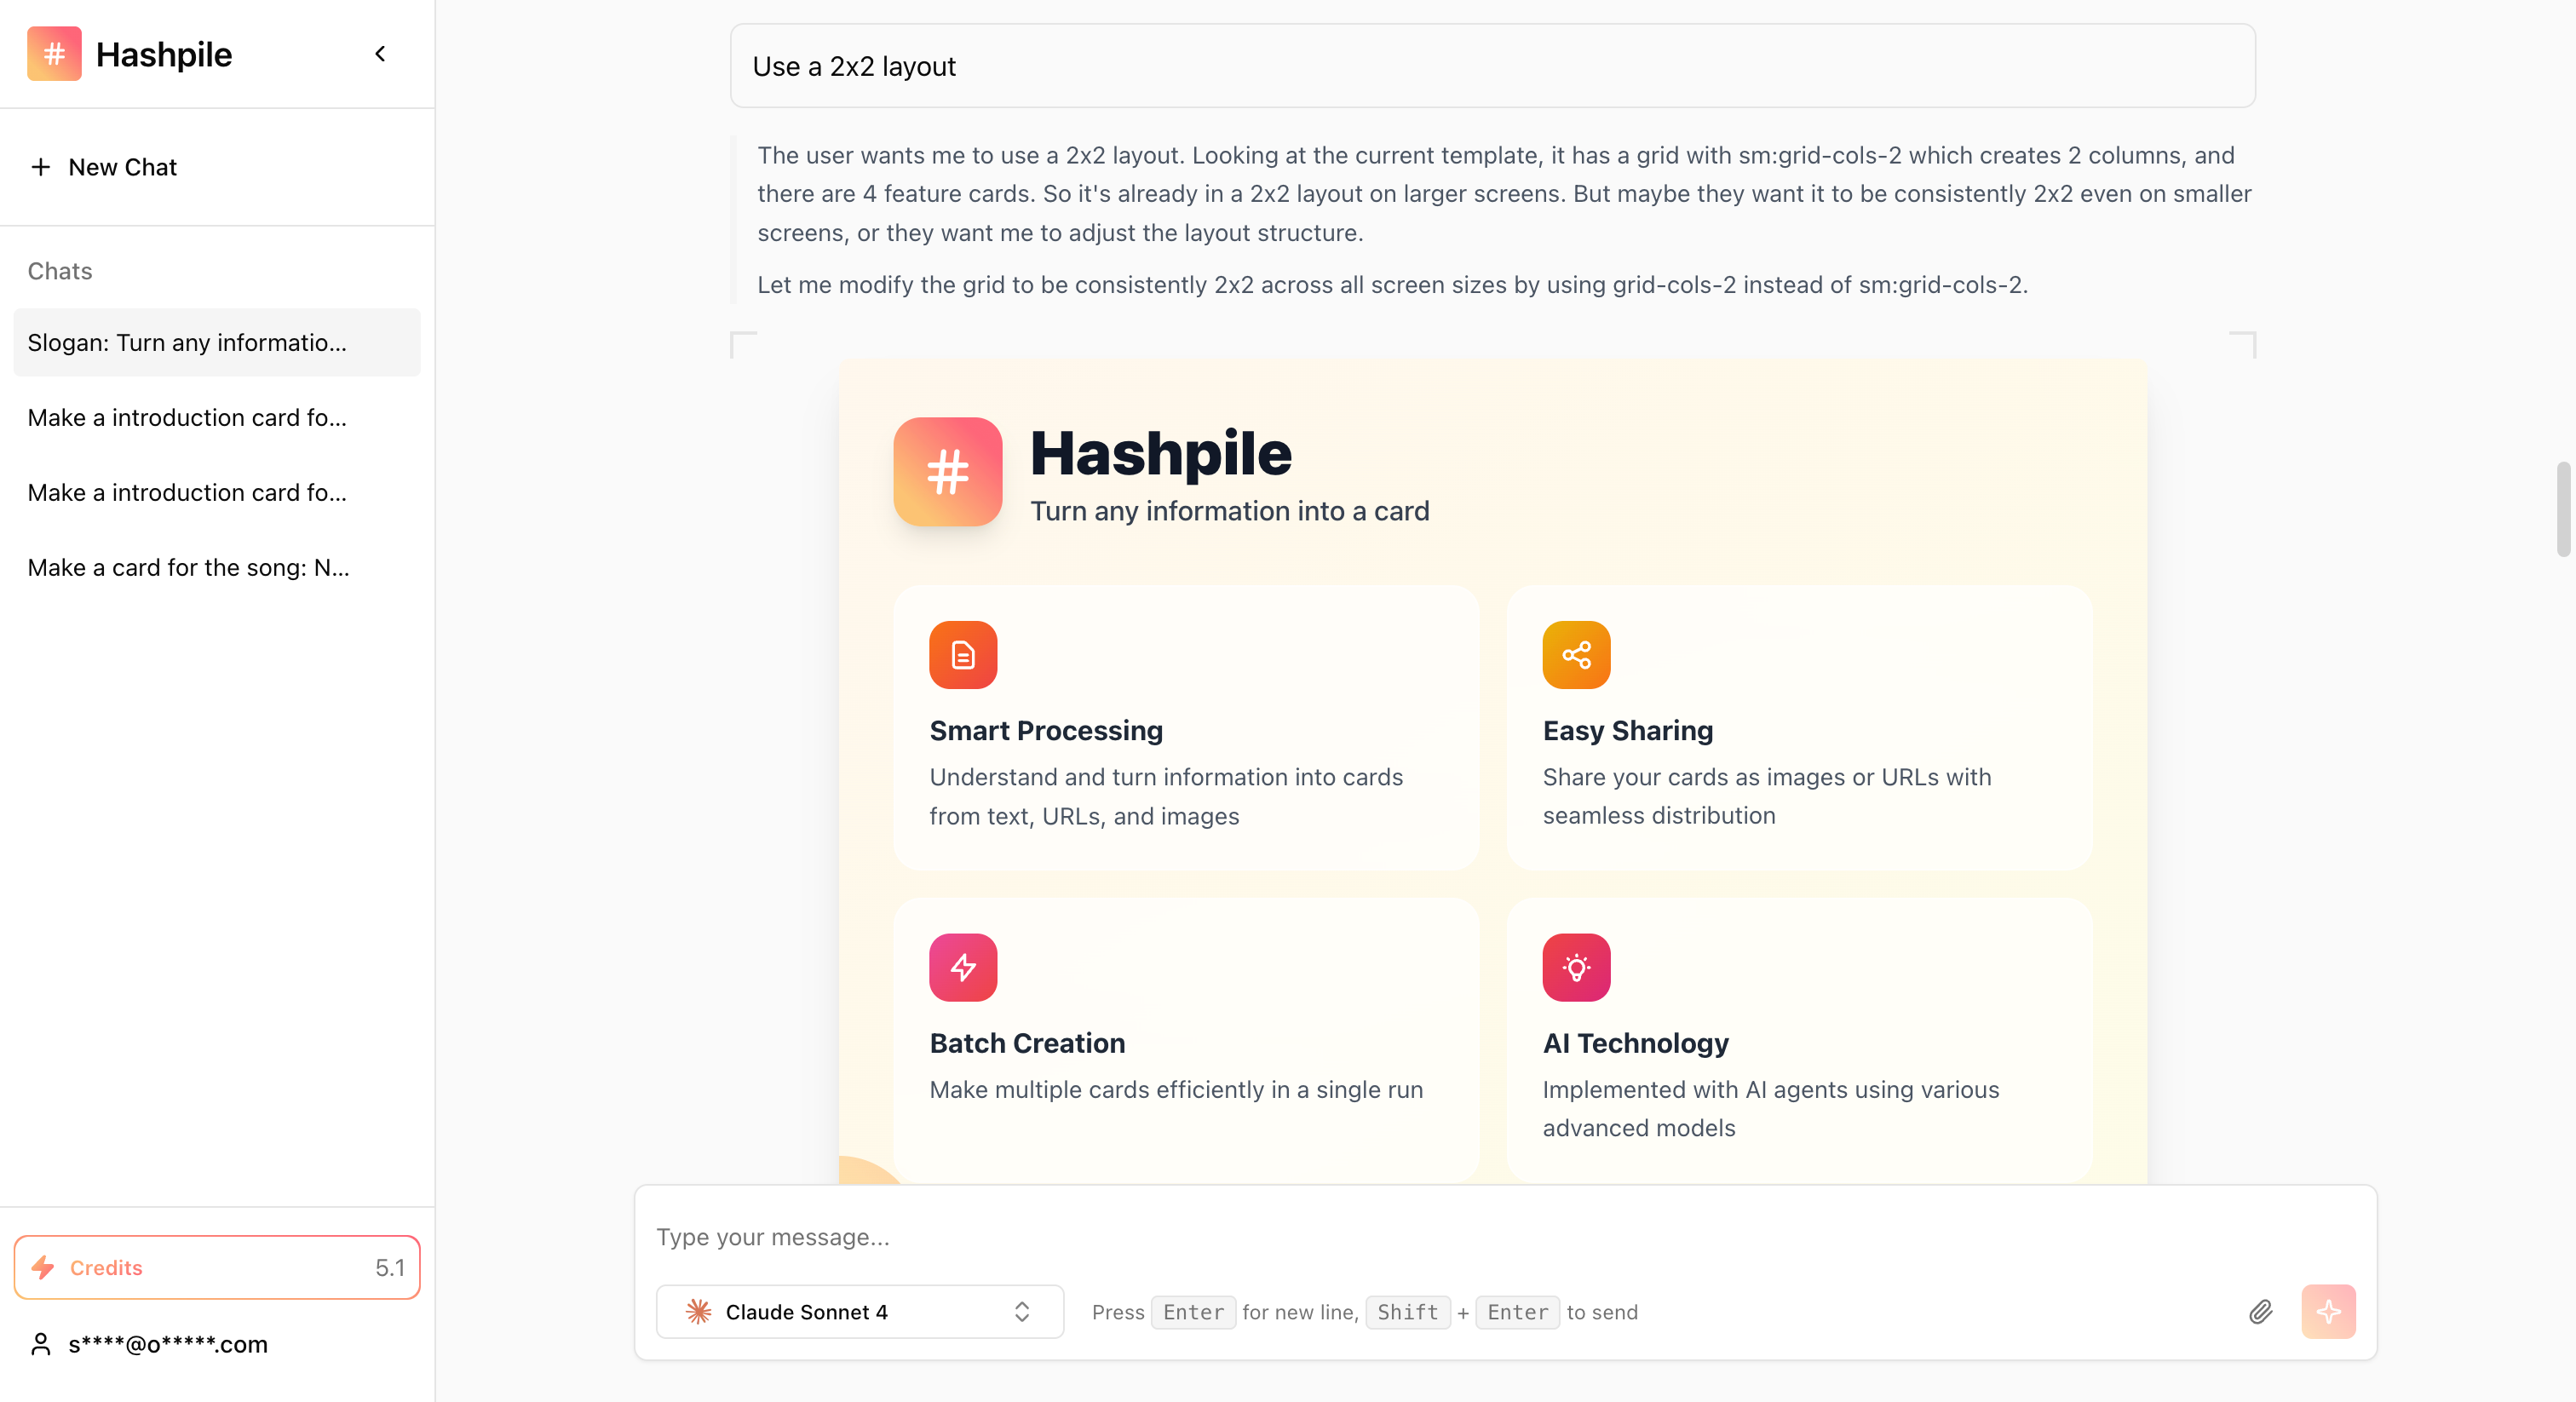Open the Credits balance box

(216, 1268)
